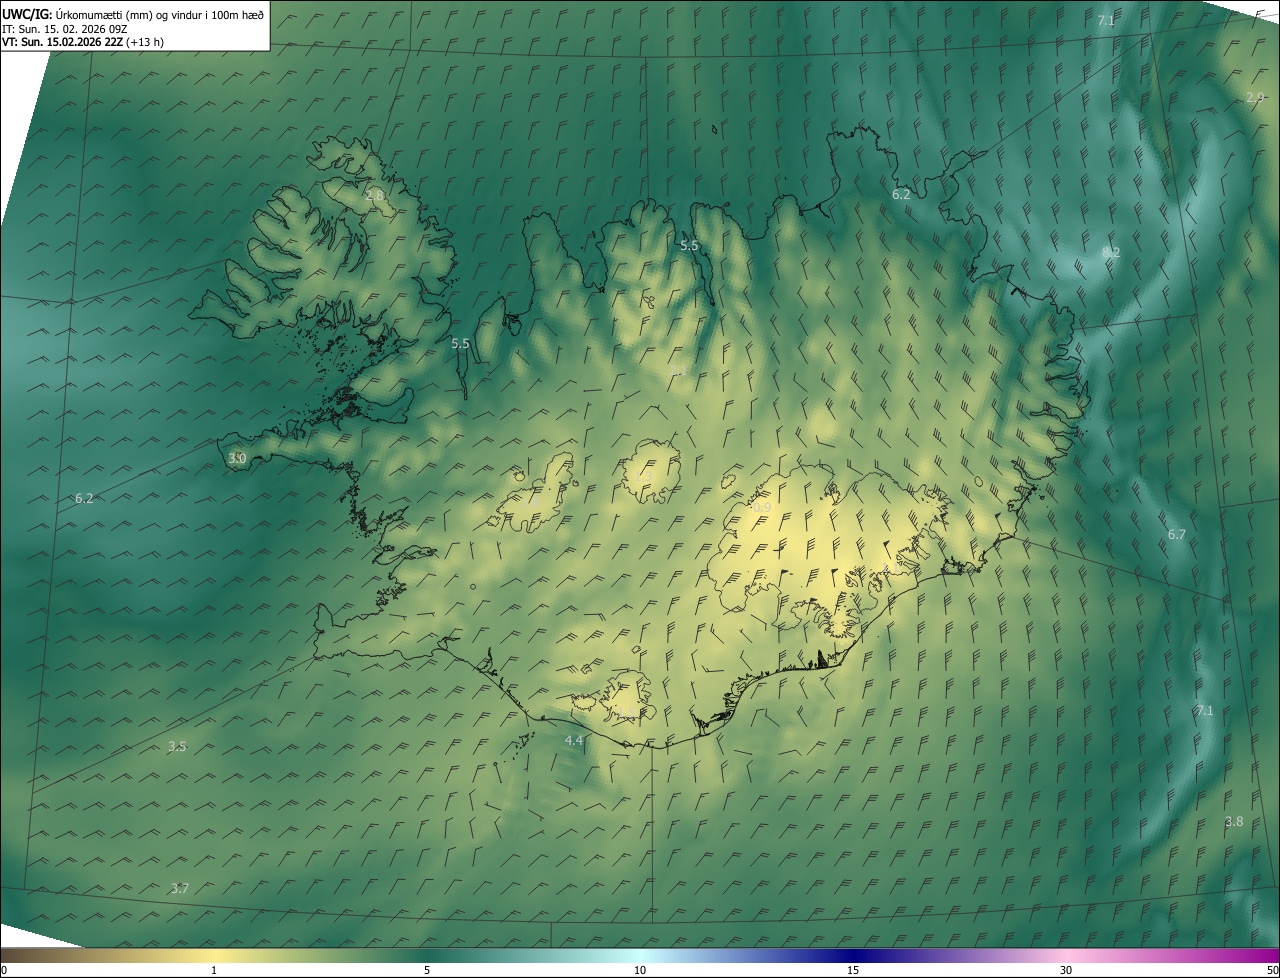Click the initial time line 'IT: Sun. 15. 02. 2026 09Z'

coord(64,29)
